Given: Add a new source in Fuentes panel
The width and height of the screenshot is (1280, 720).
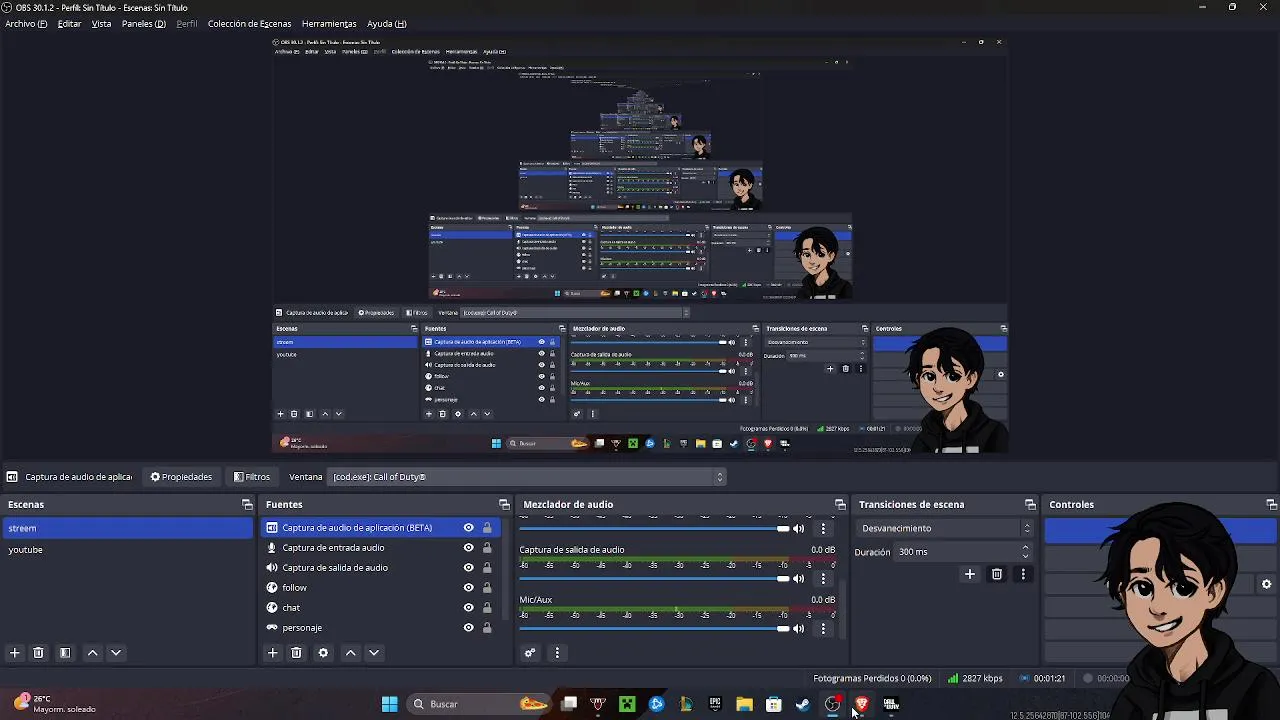Looking at the screenshot, I should [272, 653].
